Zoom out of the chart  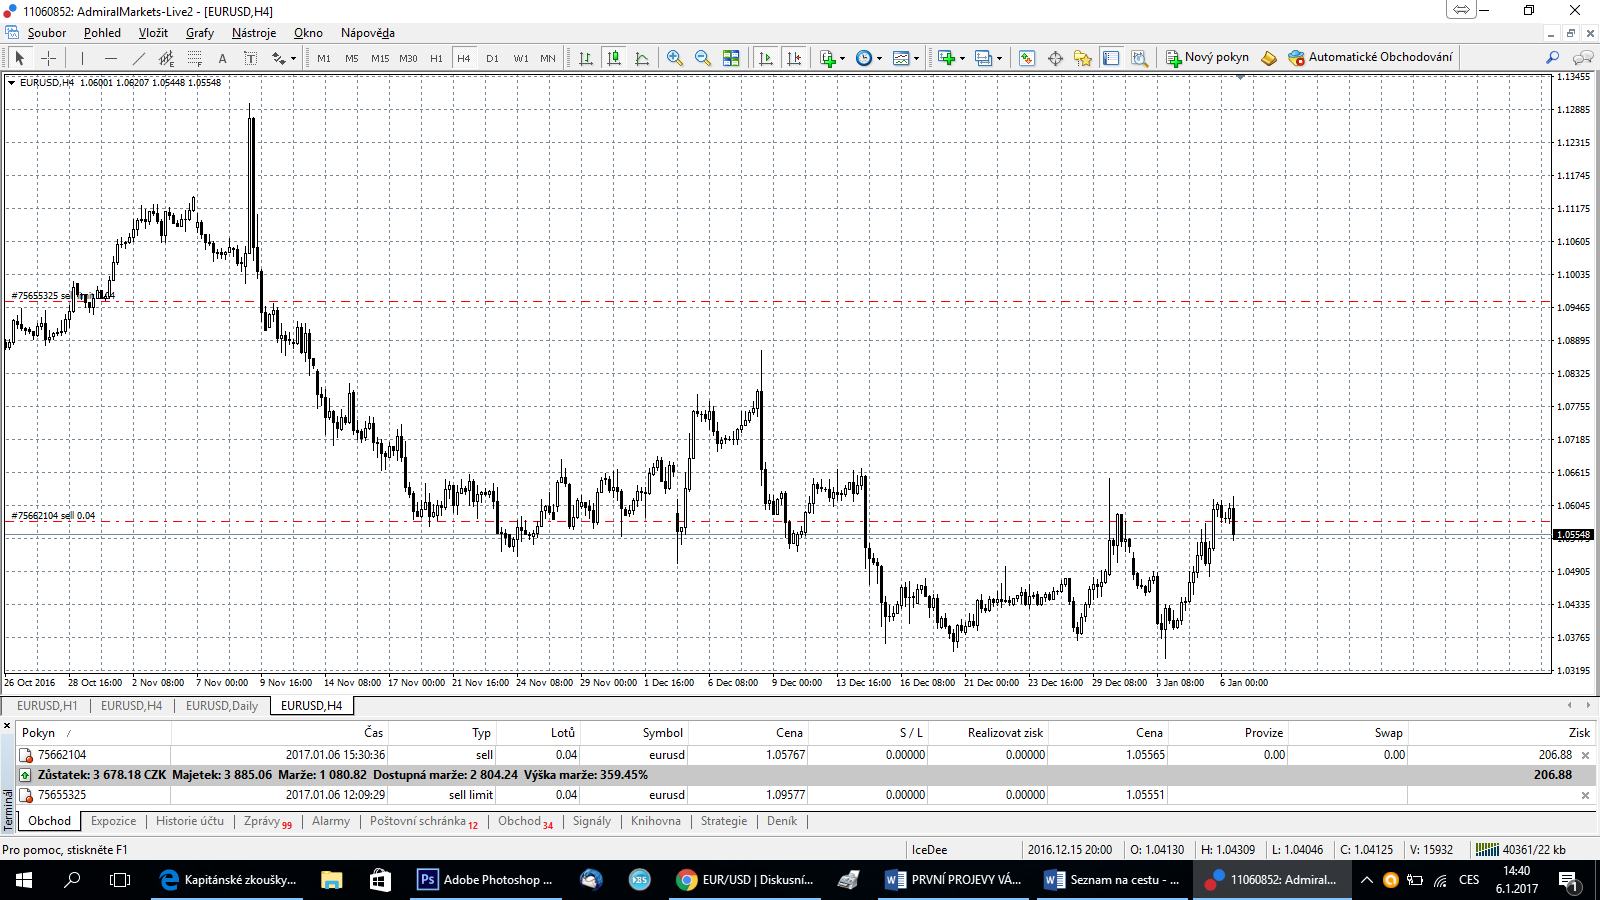703,58
